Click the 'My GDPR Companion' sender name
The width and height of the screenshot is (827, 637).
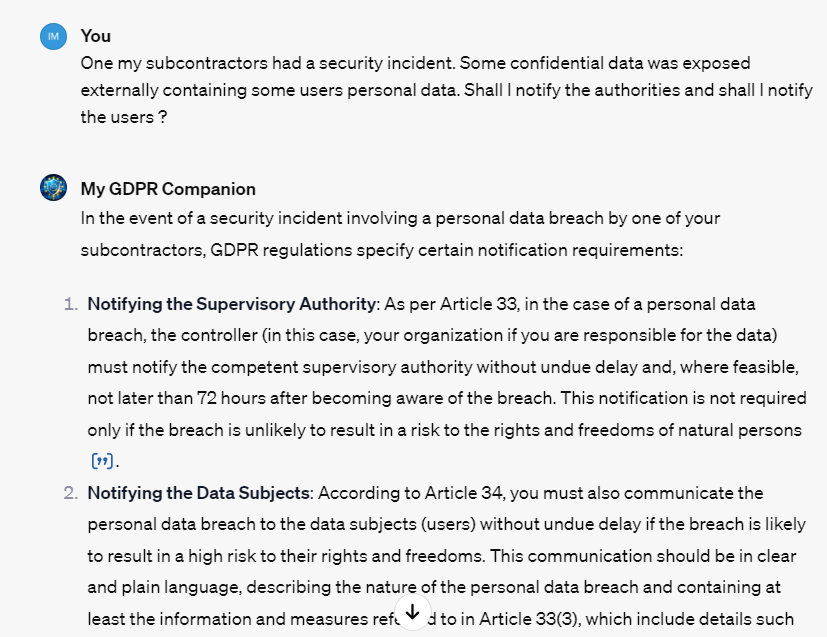[x=168, y=189]
